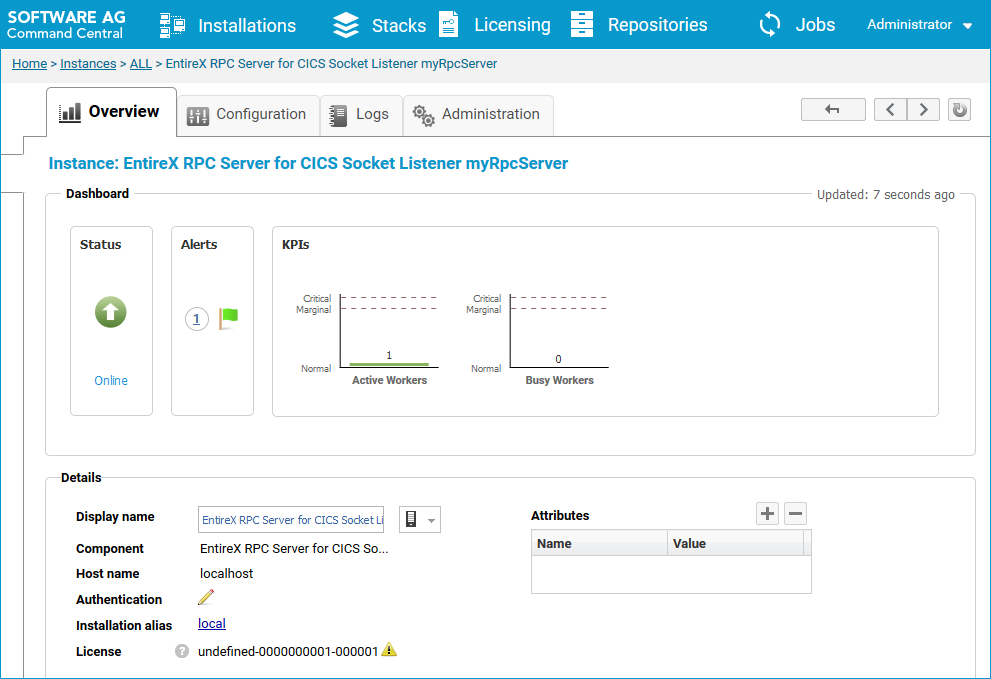Remove attribute with the minus button

coord(796,513)
